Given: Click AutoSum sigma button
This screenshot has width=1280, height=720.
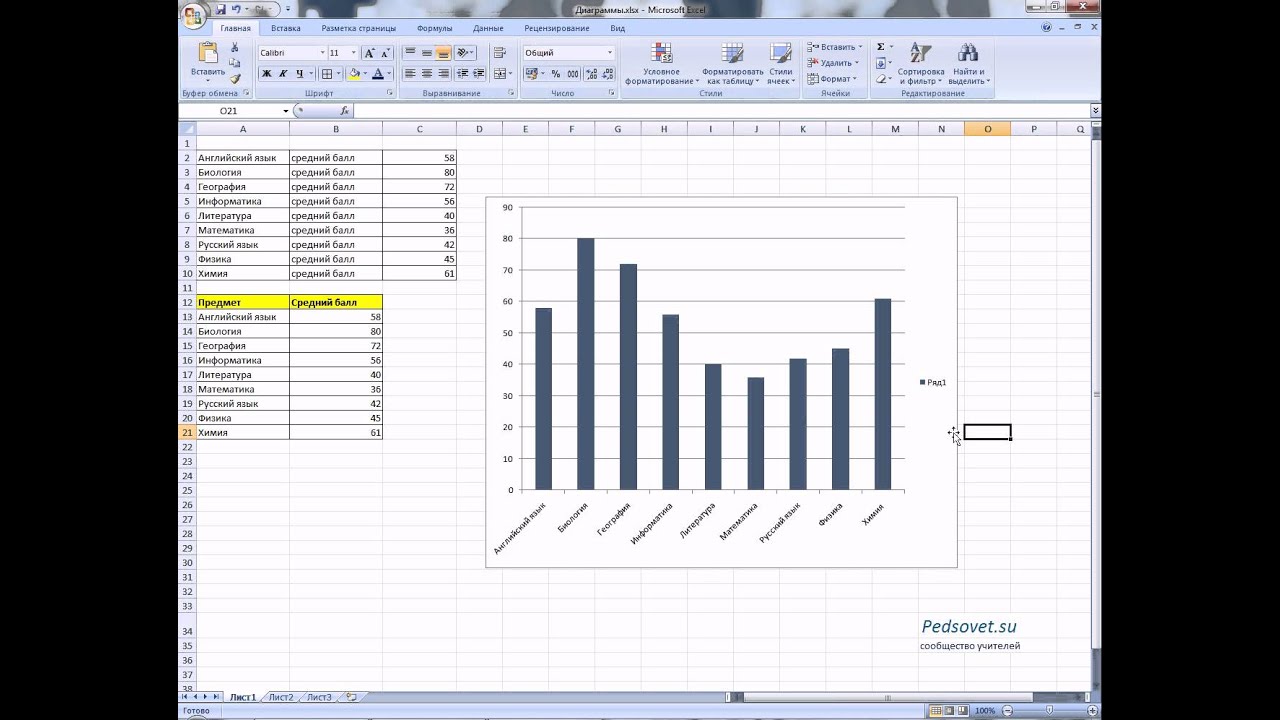Looking at the screenshot, I should (881, 47).
